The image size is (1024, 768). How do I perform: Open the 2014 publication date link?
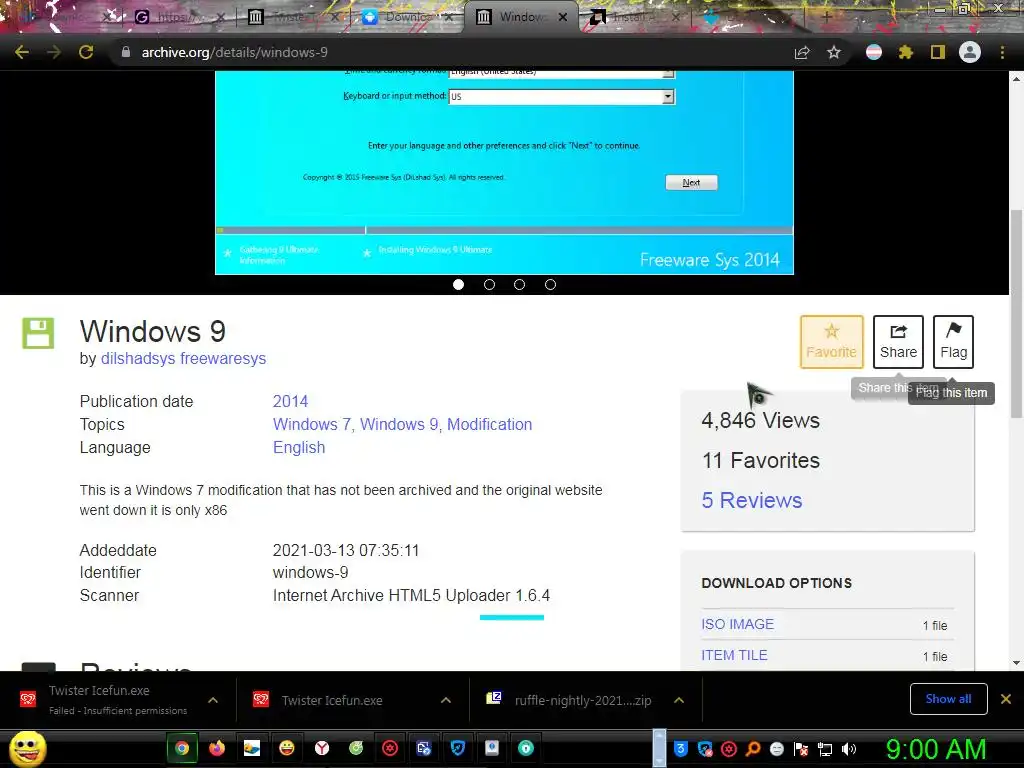point(290,401)
